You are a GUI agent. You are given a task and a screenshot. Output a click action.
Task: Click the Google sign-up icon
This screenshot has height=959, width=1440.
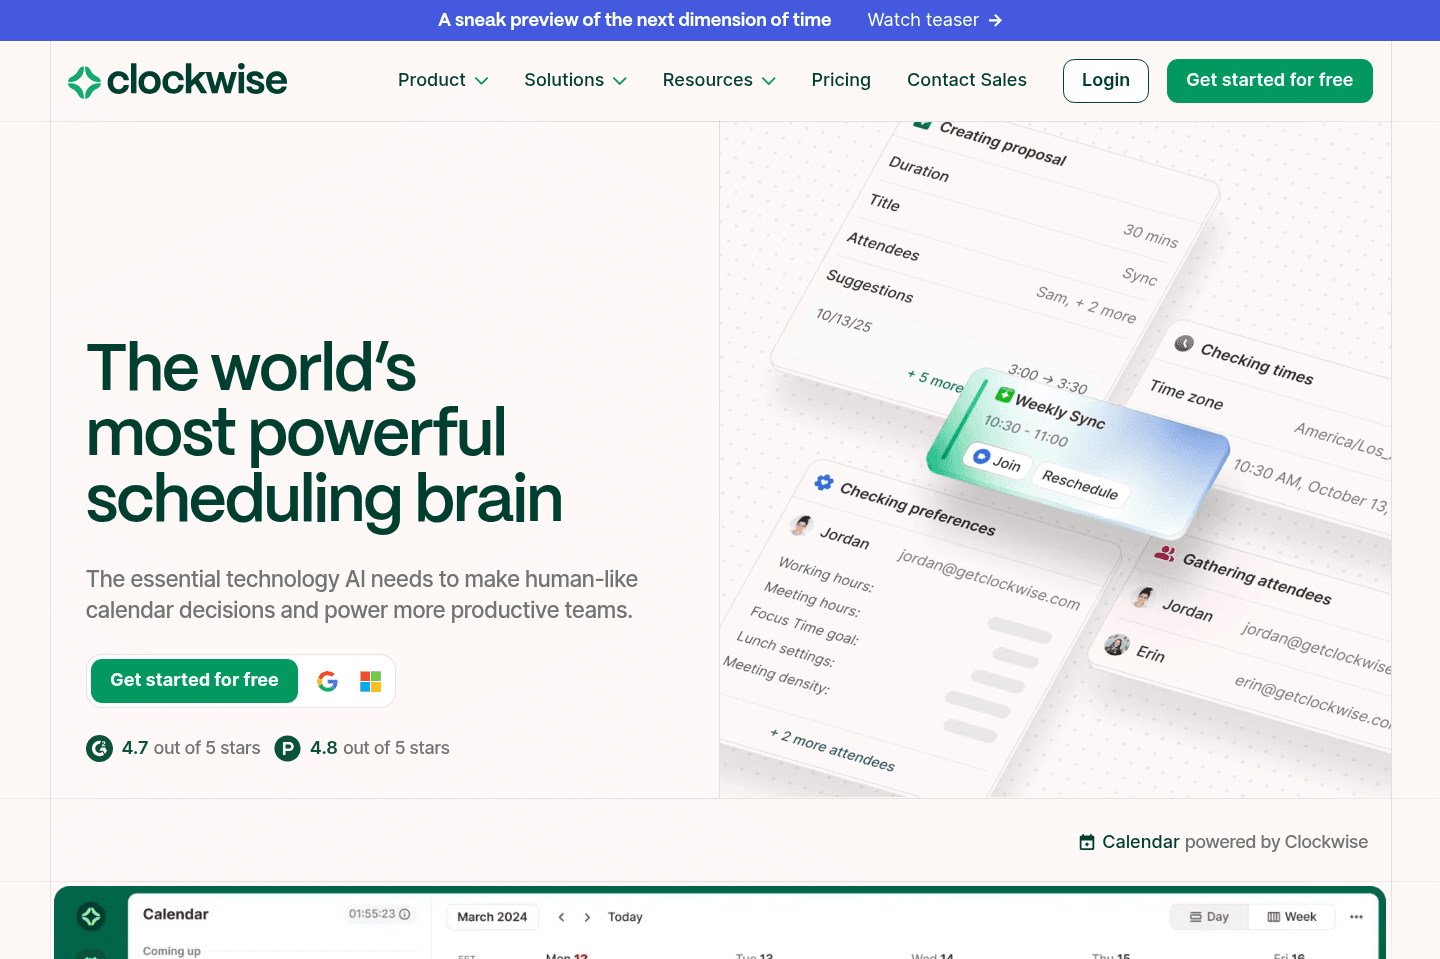click(327, 681)
